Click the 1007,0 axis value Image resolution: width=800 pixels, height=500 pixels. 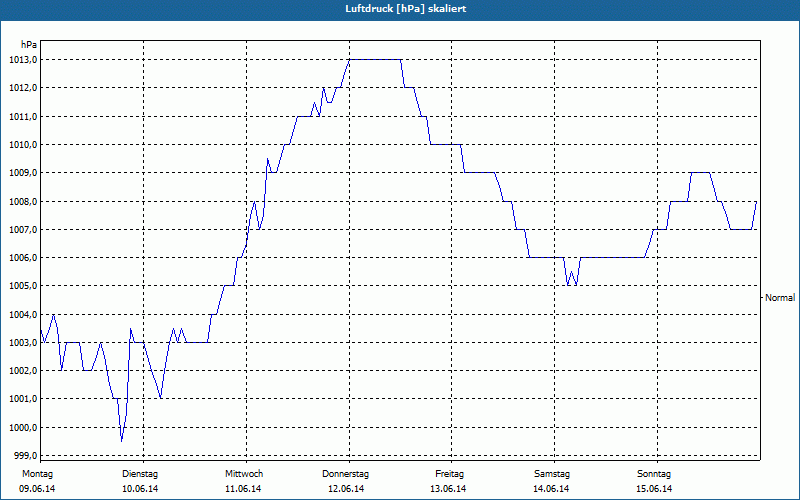tap(22, 230)
